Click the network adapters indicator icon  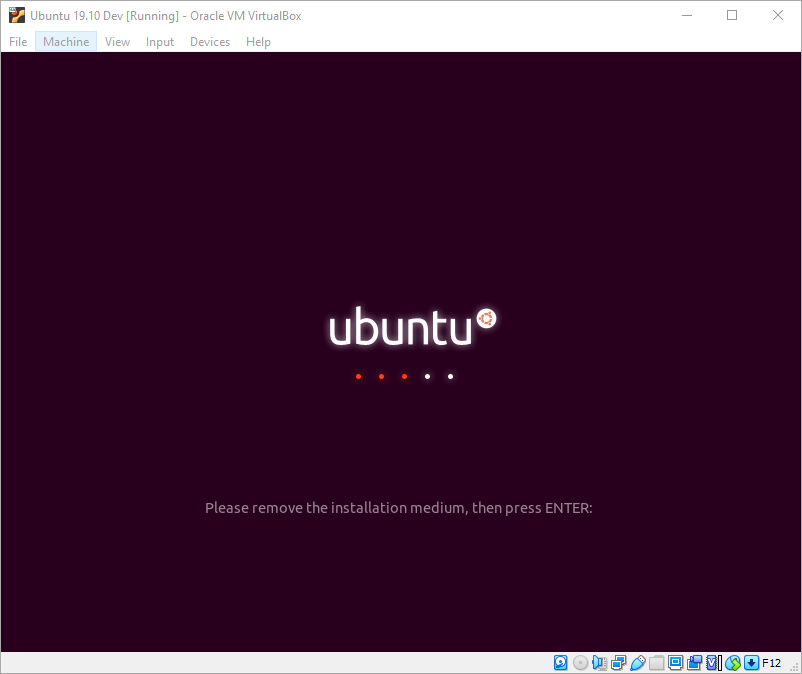tap(618, 663)
